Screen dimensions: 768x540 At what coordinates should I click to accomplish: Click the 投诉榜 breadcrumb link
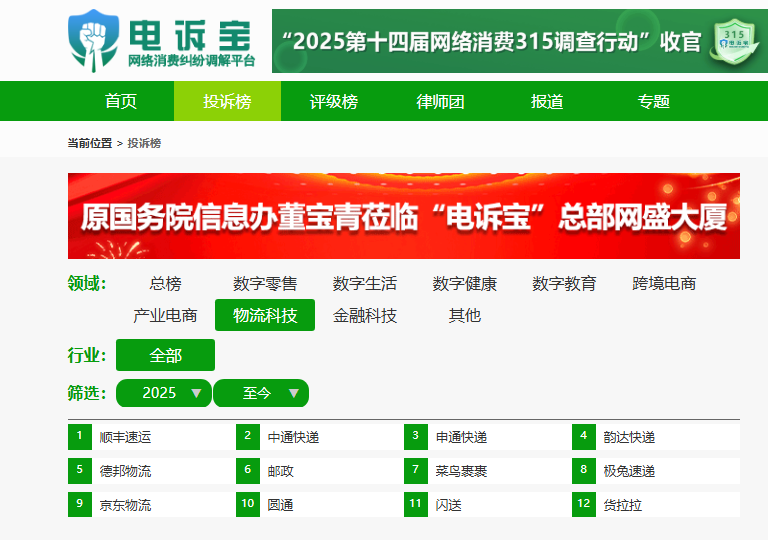coord(144,143)
